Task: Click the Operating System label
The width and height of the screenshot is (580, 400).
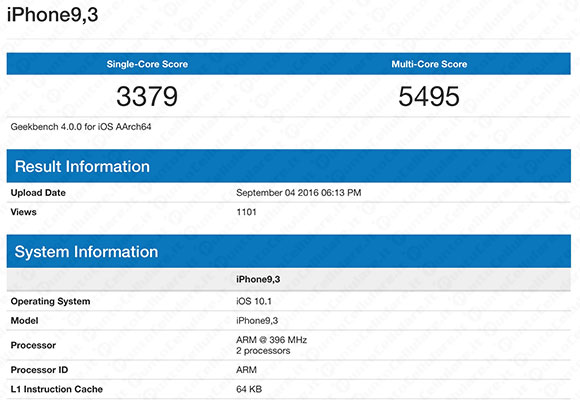Action: (50, 301)
